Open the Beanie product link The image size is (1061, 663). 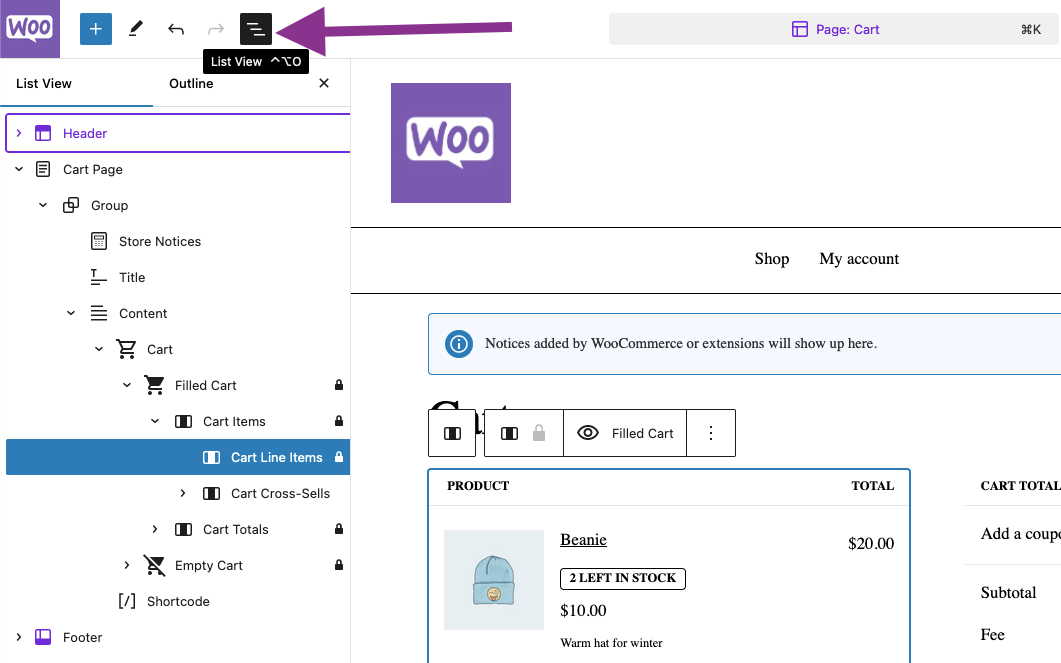[583, 540]
